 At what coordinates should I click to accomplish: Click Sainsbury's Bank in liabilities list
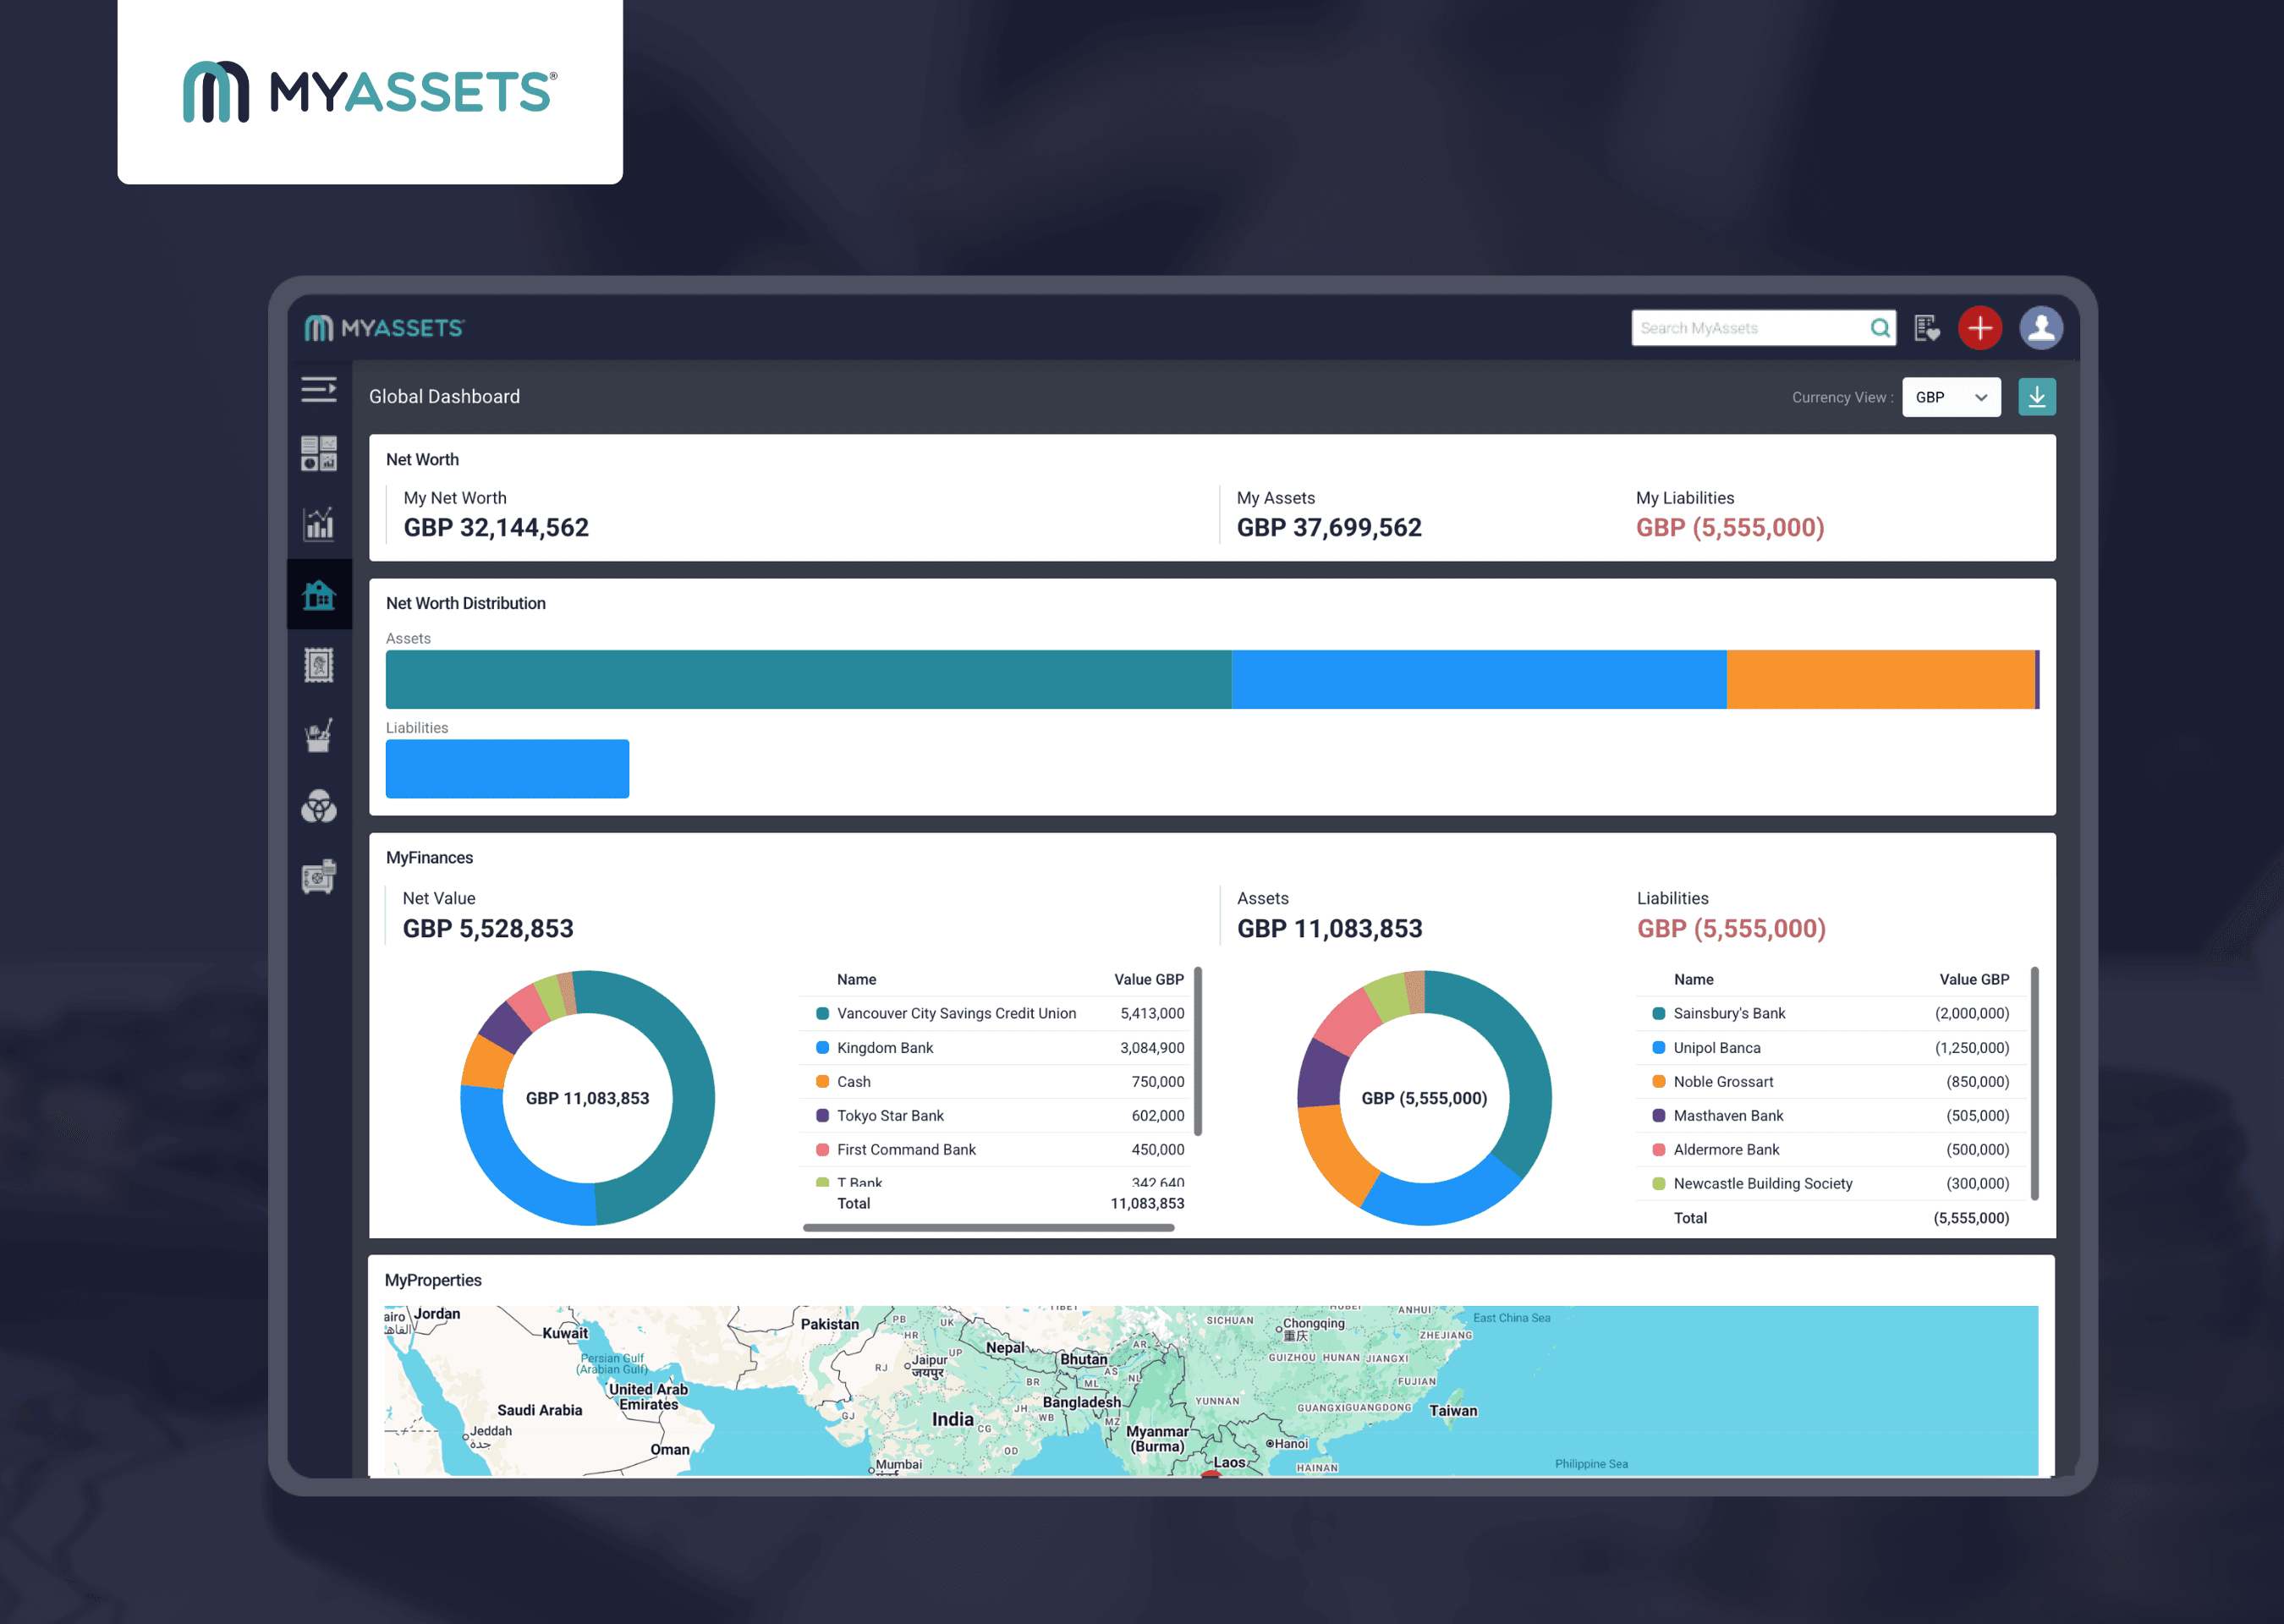click(1729, 1013)
